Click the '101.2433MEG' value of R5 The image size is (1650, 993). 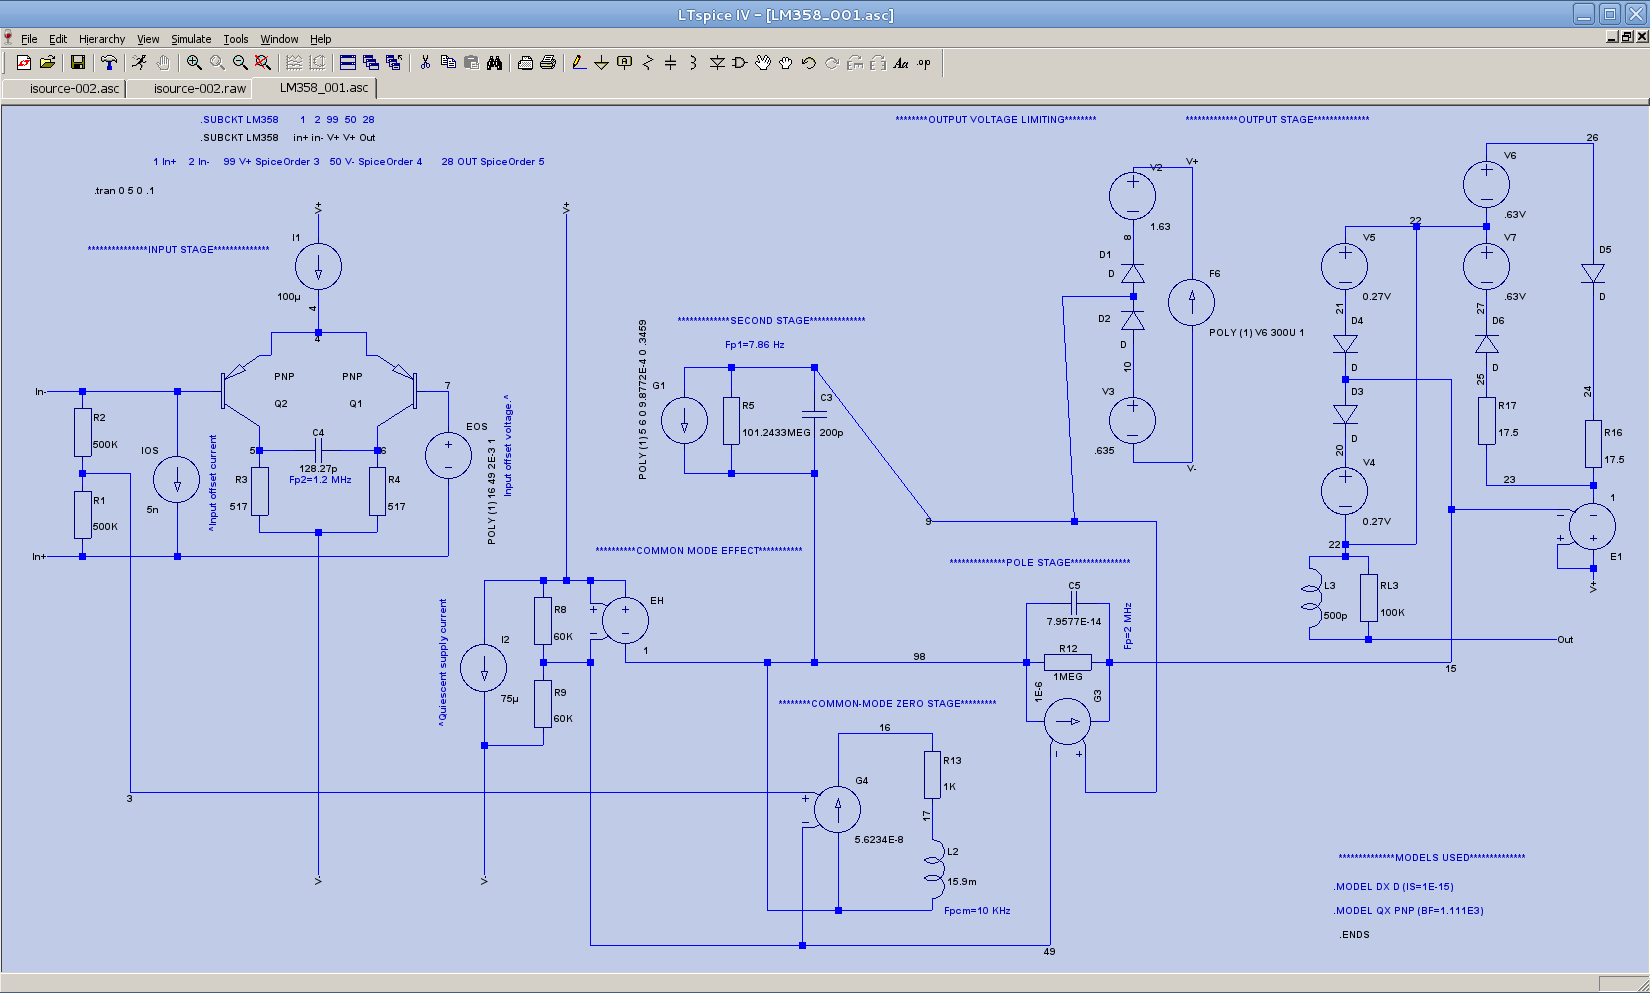click(x=776, y=432)
